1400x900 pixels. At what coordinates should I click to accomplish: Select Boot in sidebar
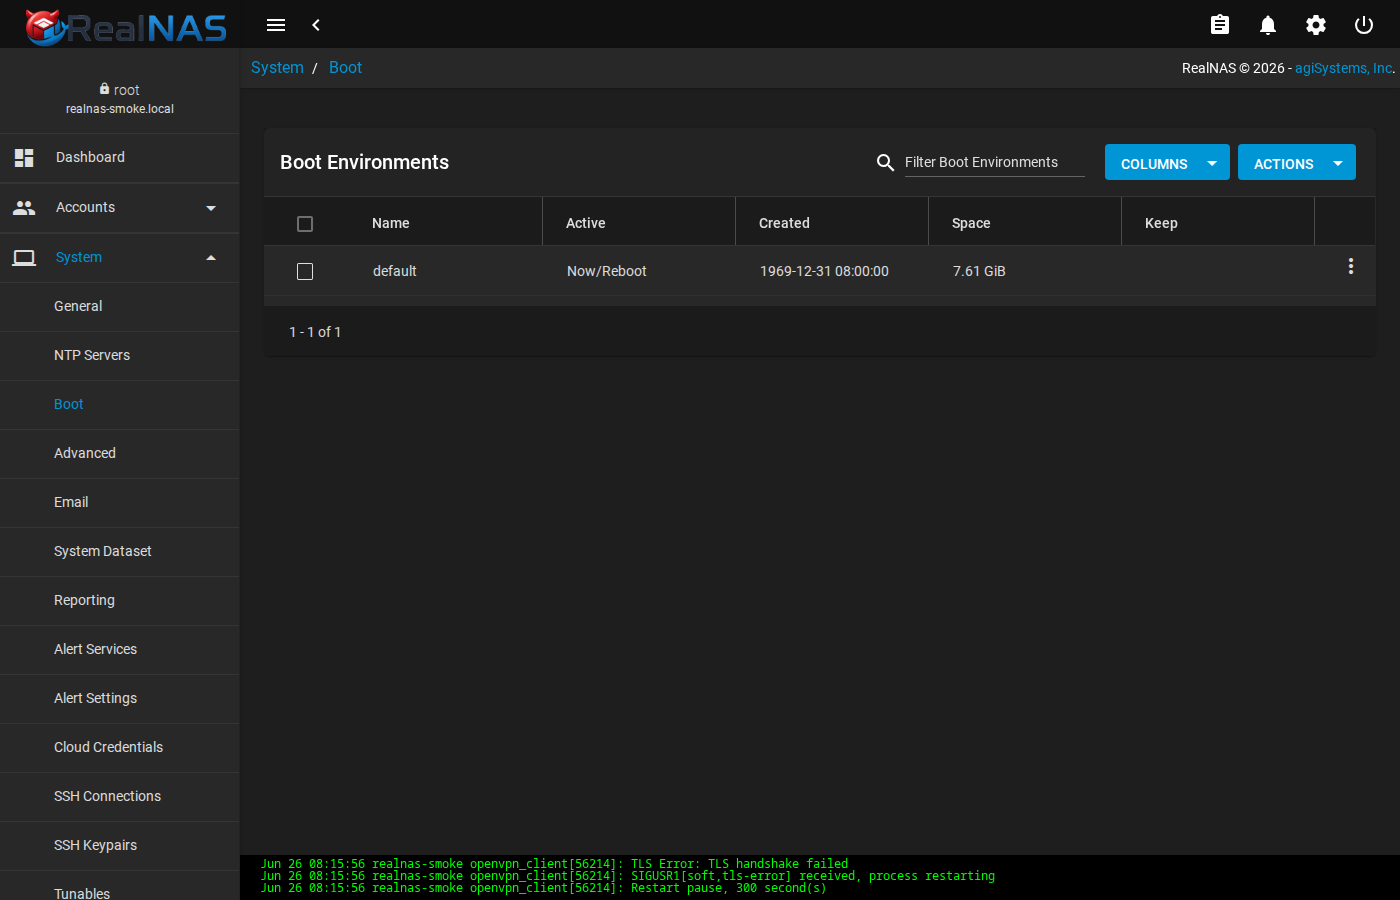120,405
